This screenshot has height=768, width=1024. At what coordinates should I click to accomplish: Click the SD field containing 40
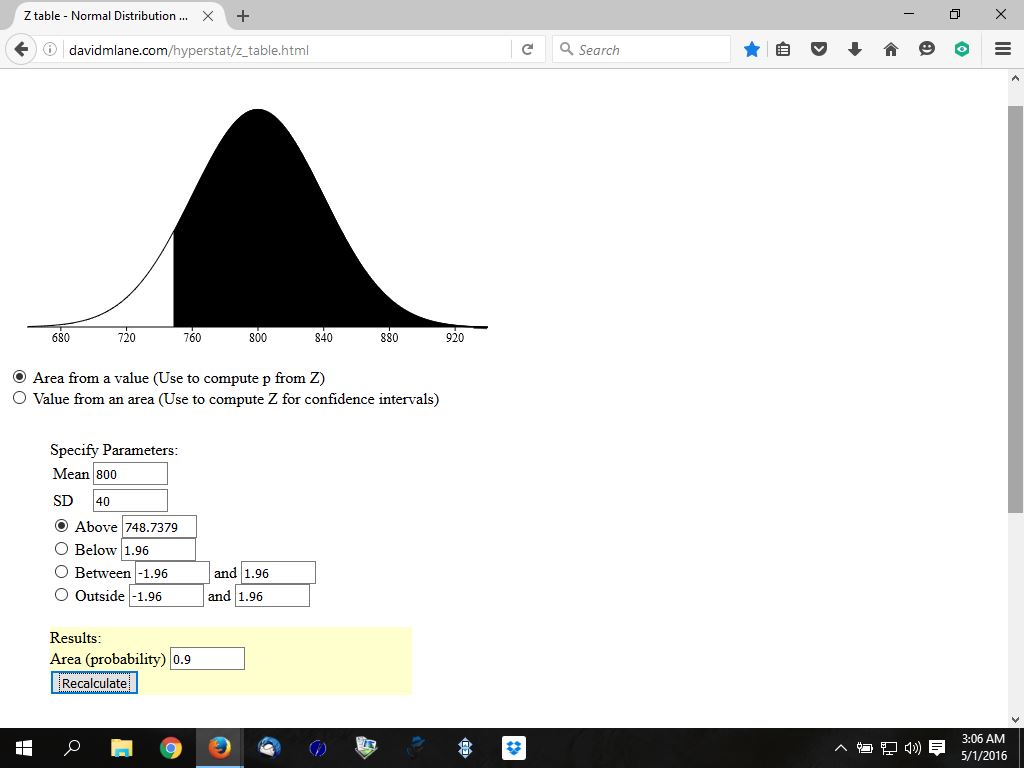131,500
